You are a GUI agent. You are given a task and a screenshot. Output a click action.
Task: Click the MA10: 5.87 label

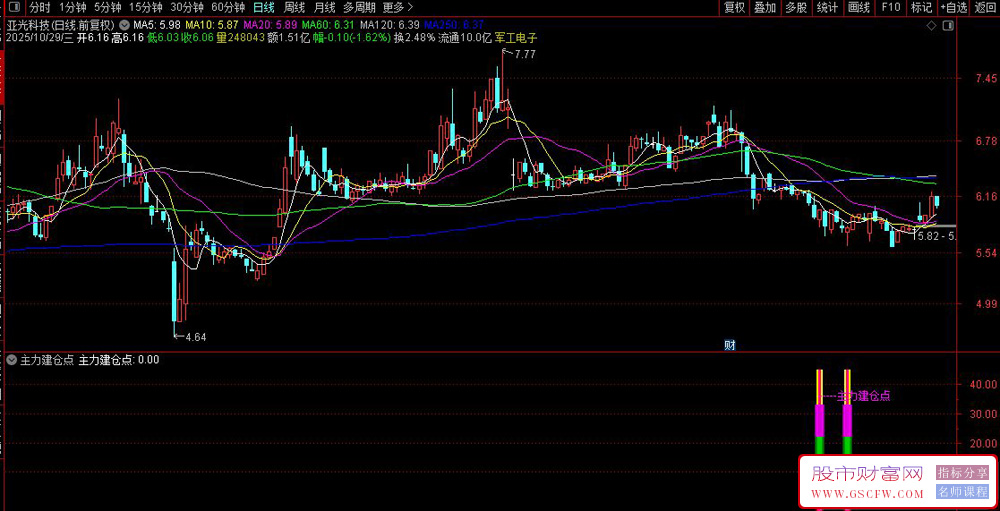coord(214,26)
